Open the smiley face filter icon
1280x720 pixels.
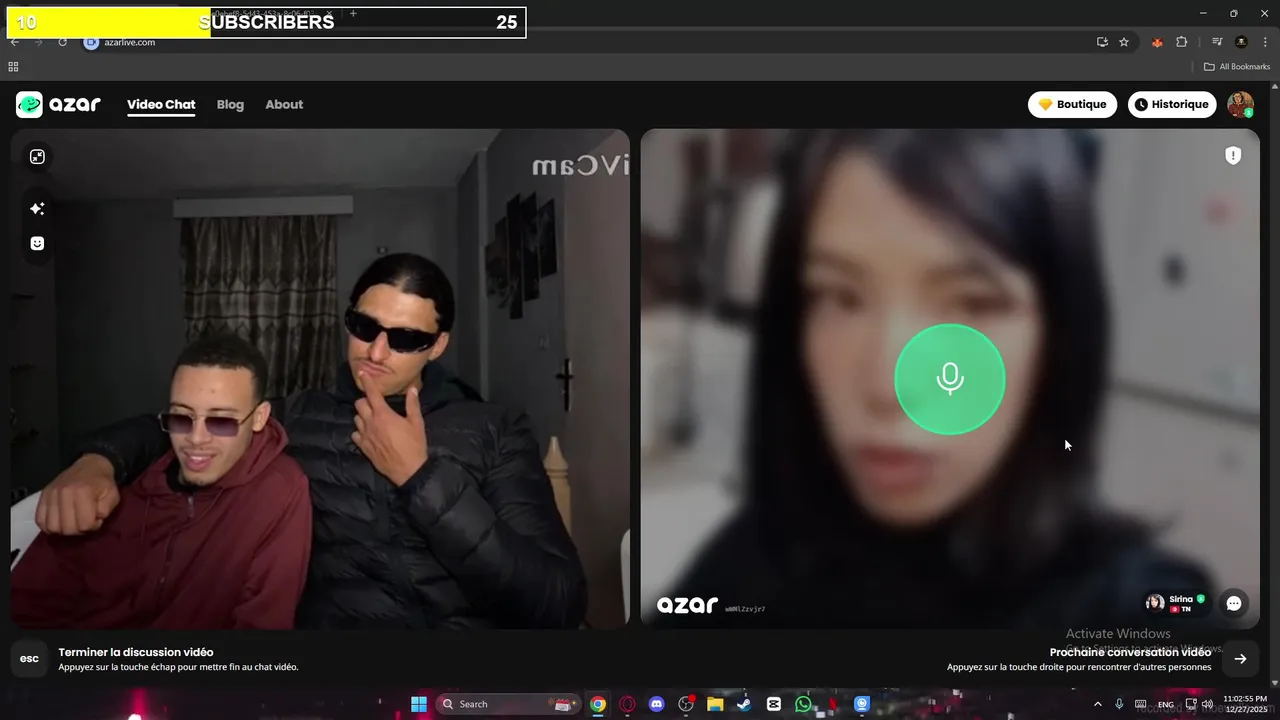[37, 243]
